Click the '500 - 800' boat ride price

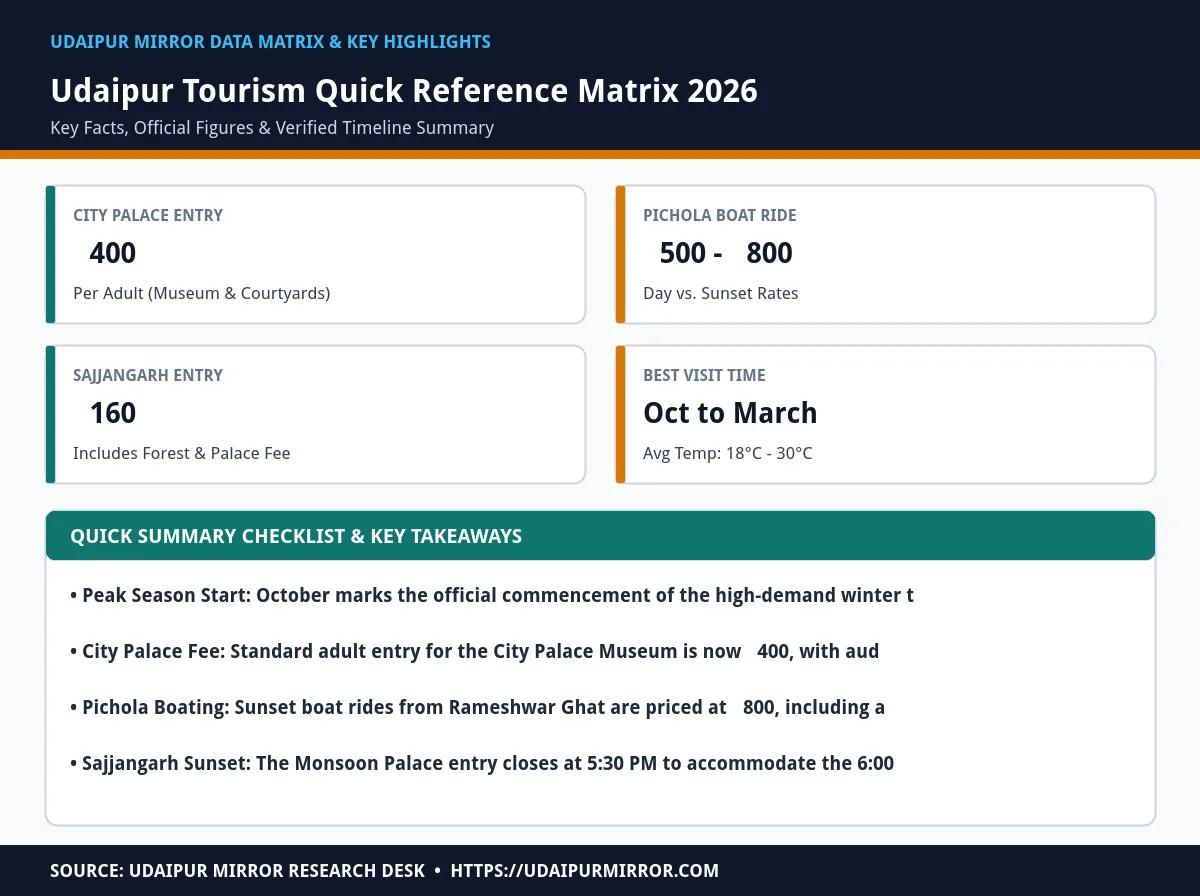pyautogui.click(x=726, y=253)
